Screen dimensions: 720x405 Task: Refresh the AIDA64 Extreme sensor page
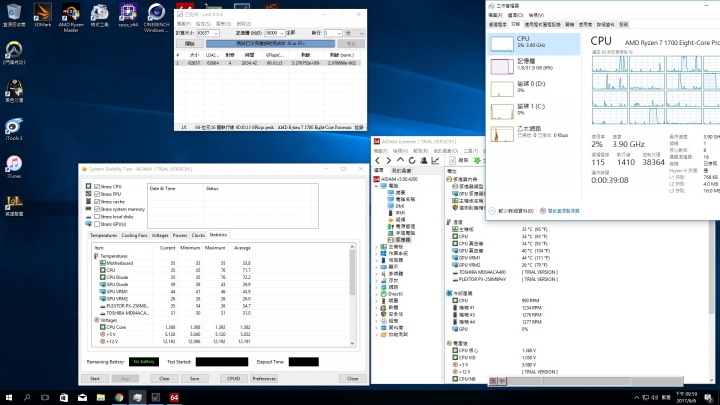412,160
